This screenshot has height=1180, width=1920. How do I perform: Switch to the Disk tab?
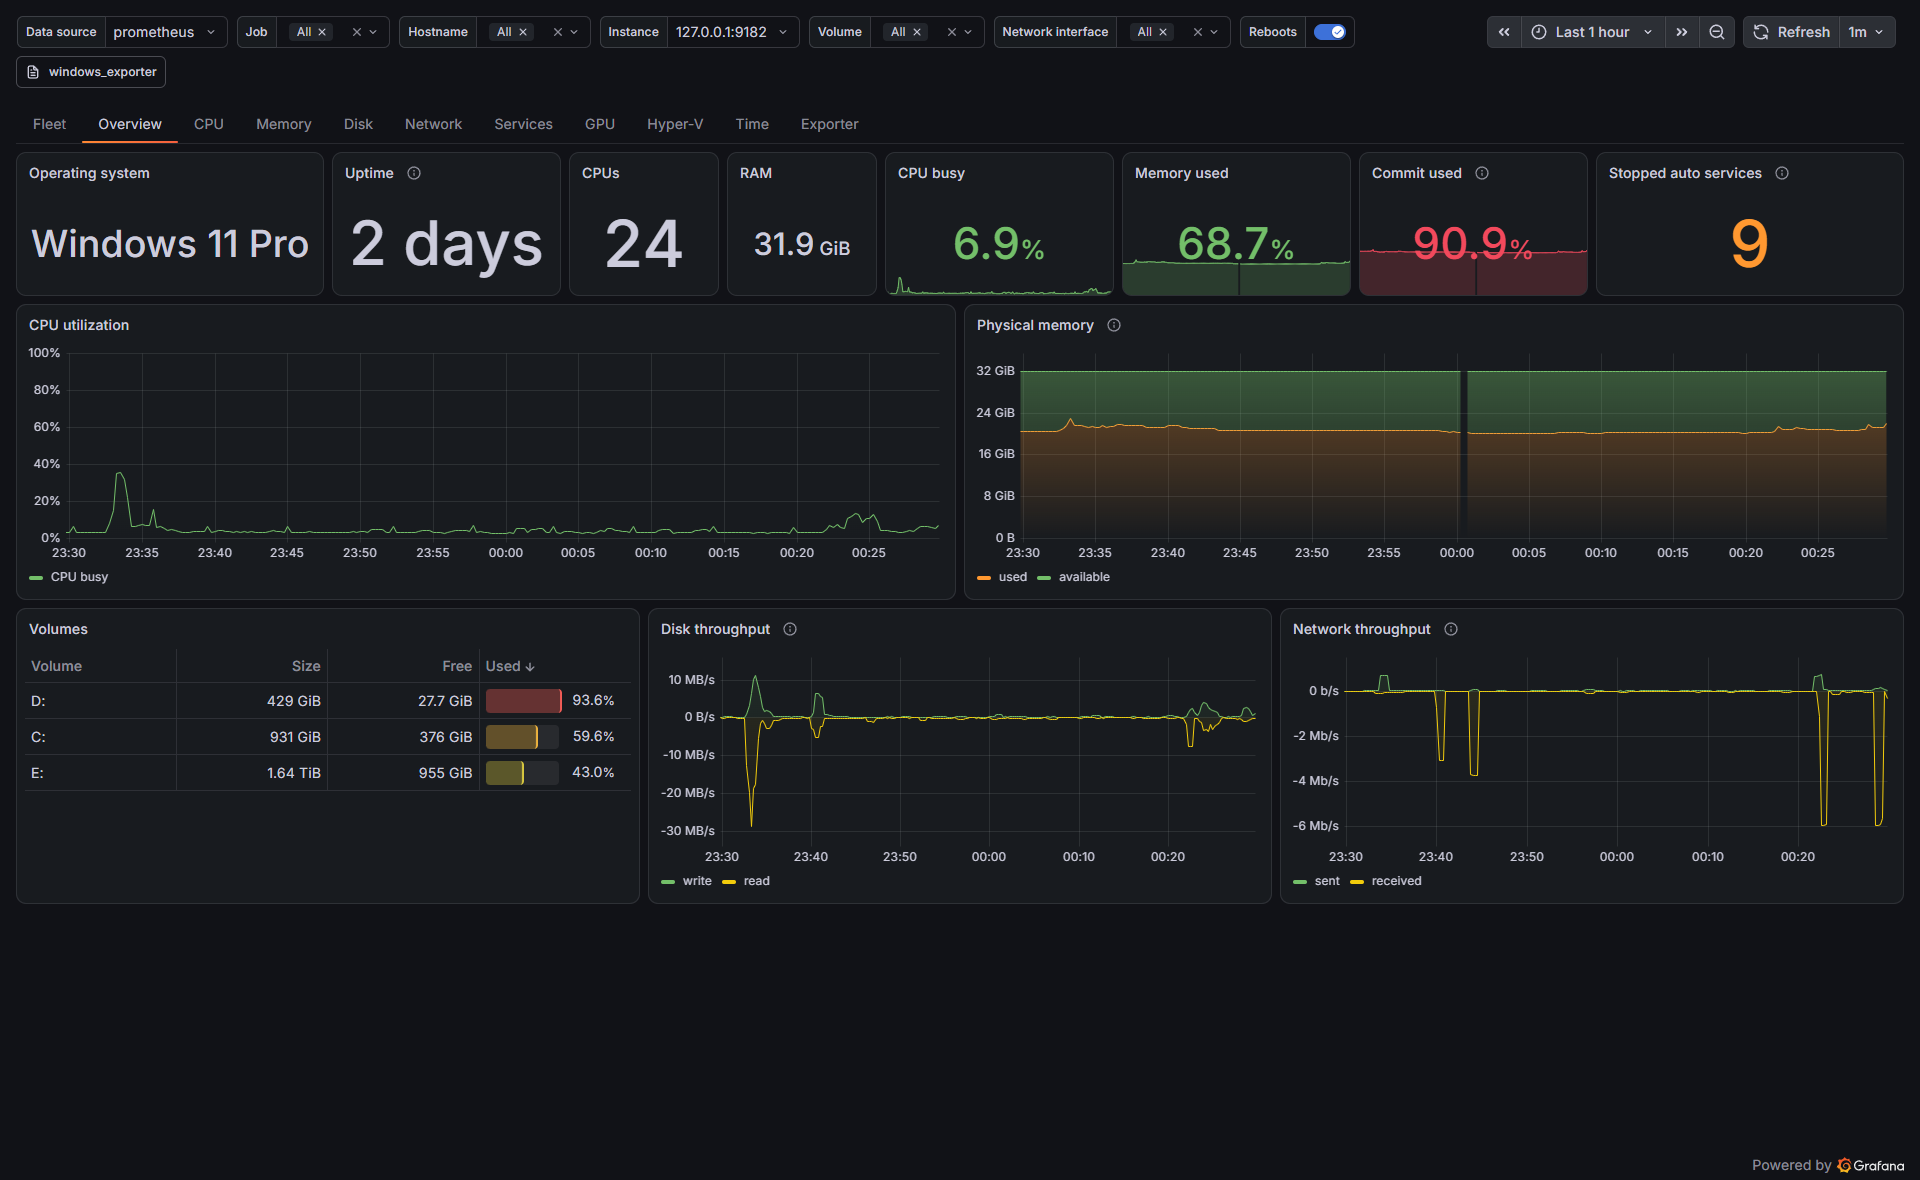pyautogui.click(x=358, y=124)
